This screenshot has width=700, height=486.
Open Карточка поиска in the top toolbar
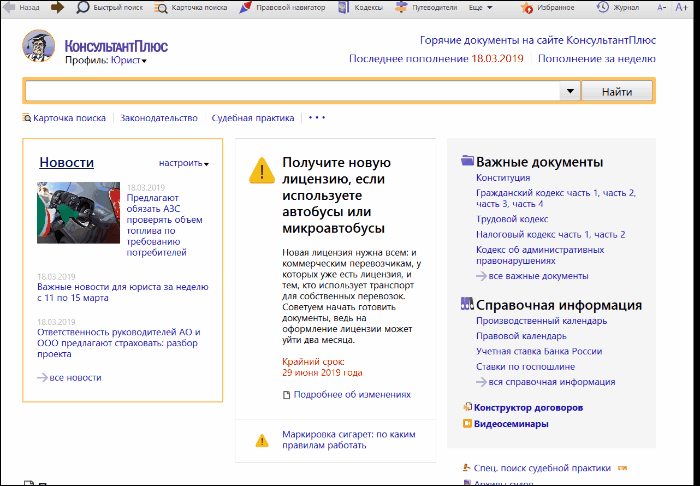(191, 8)
